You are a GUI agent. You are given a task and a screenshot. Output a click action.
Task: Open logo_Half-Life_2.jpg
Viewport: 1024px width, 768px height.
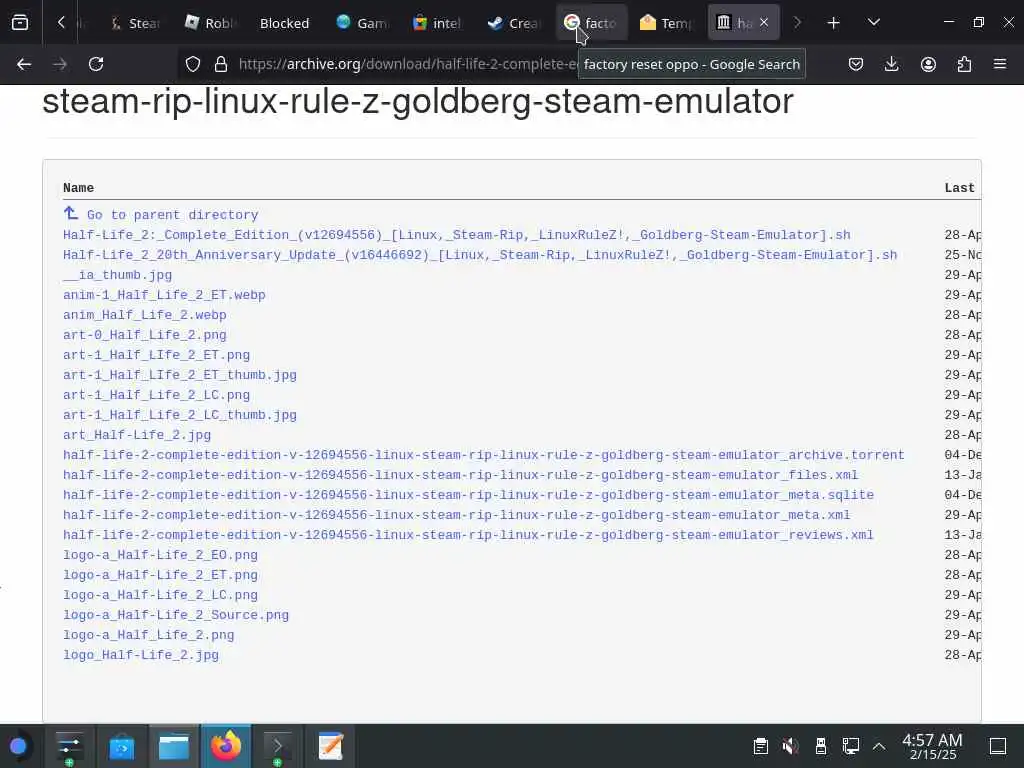140,655
